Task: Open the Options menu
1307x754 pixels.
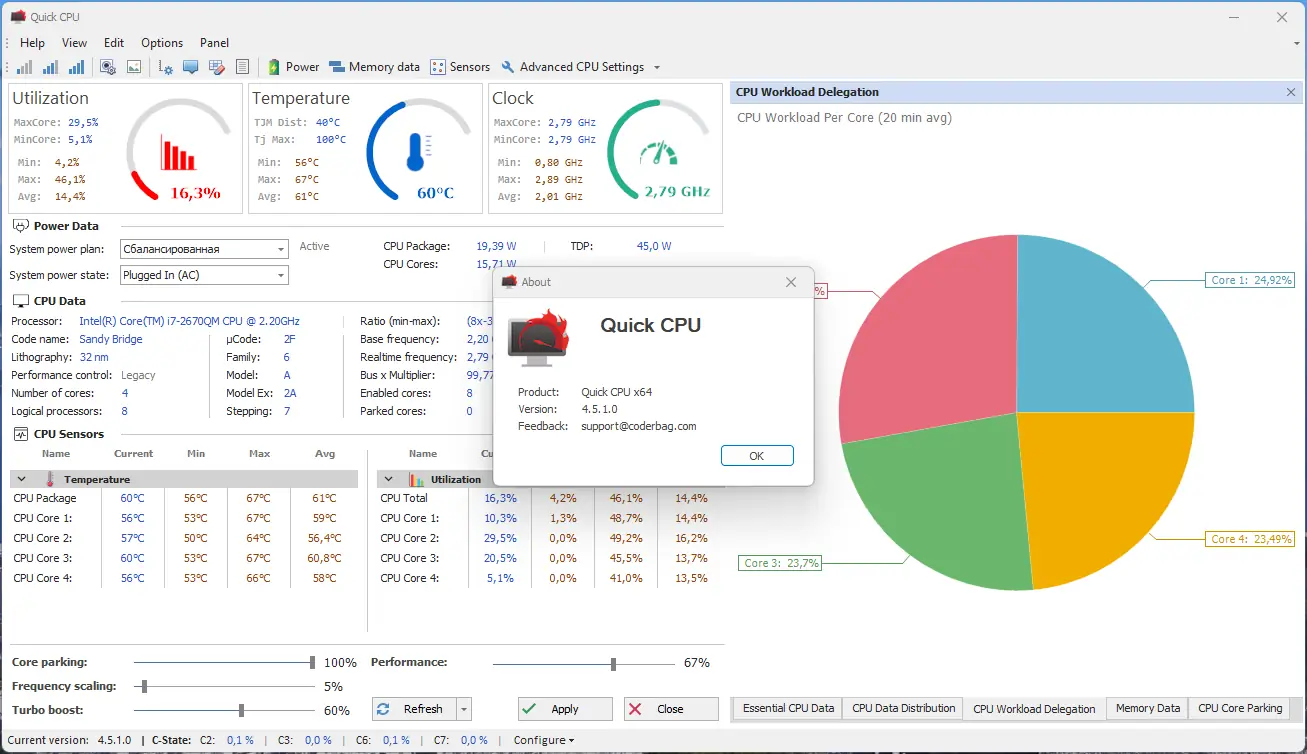Action: [x=162, y=43]
